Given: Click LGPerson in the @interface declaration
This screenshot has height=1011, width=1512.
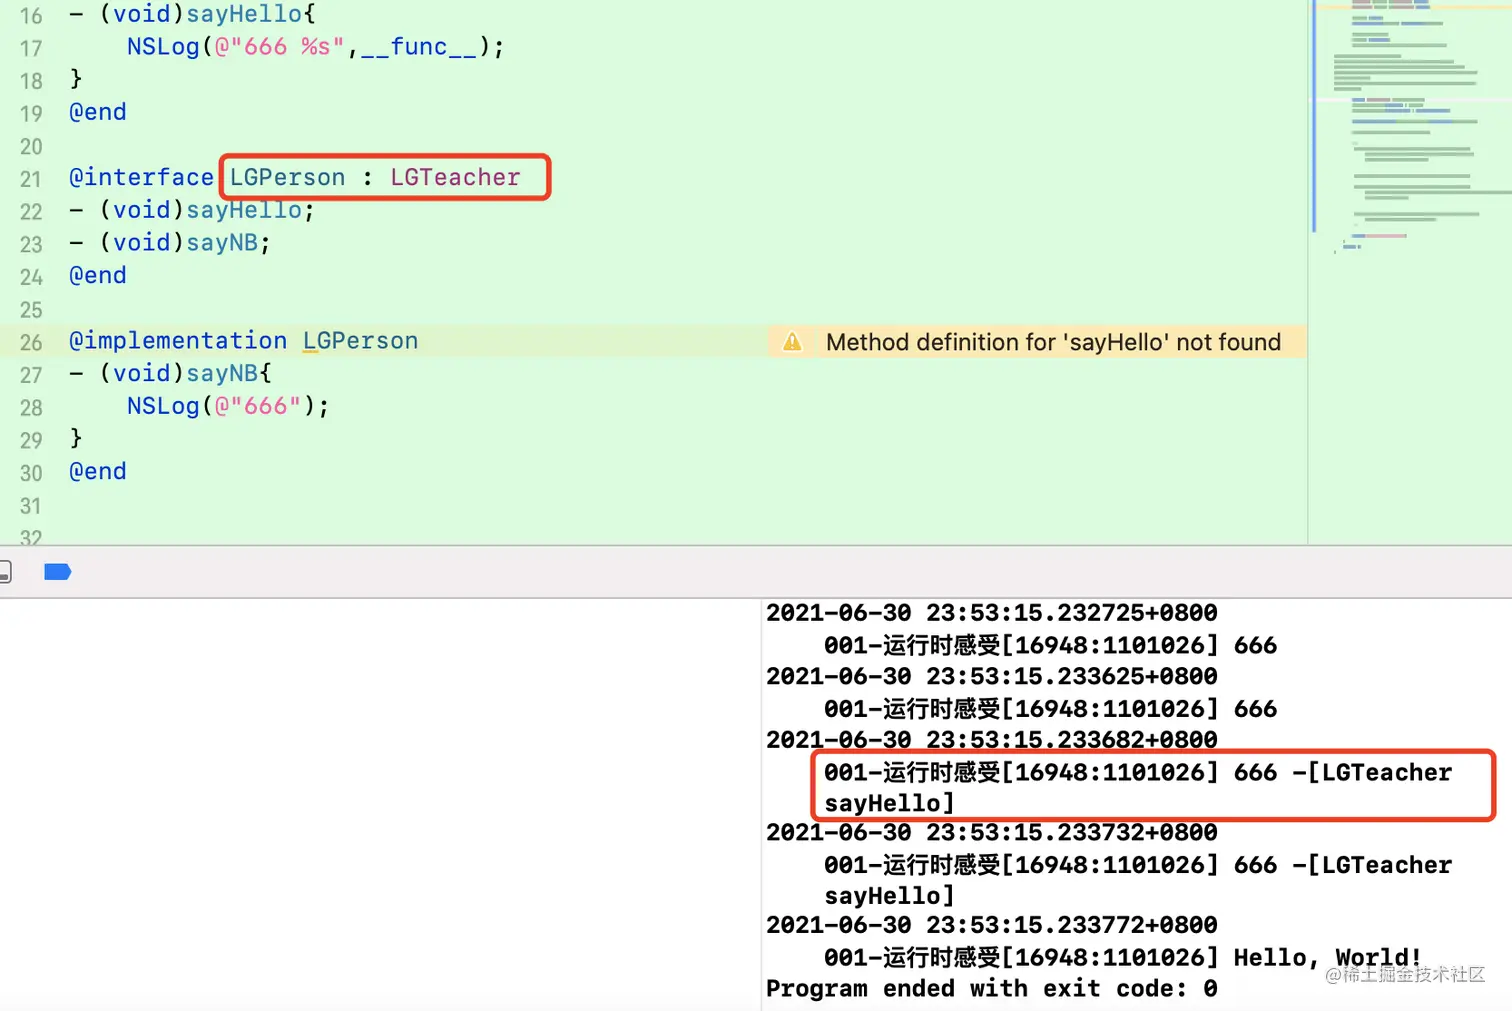Looking at the screenshot, I should (287, 177).
